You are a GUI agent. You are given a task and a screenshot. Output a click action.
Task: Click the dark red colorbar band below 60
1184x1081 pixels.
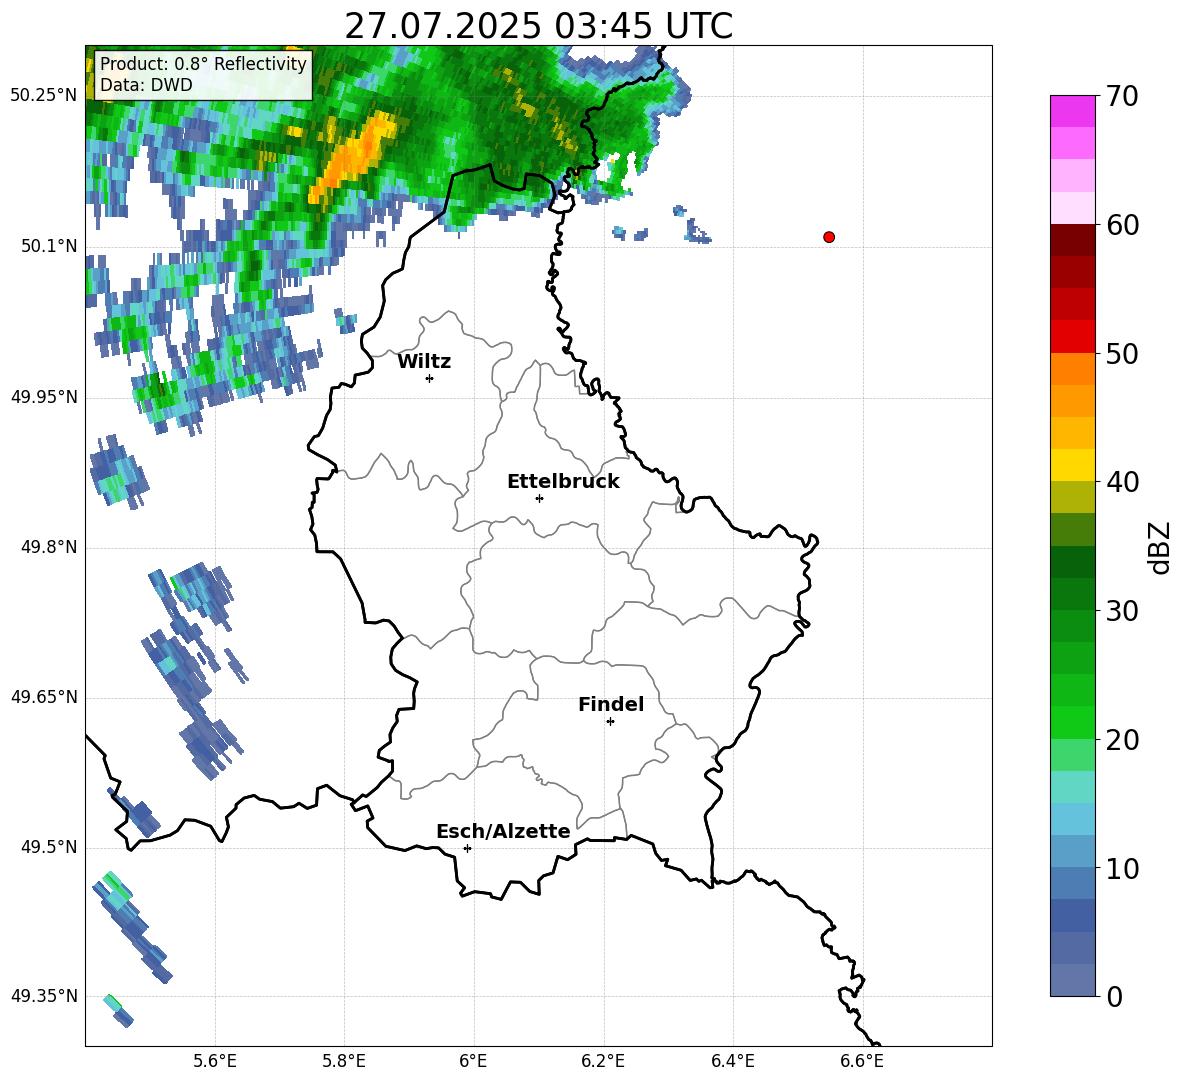click(1072, 240)
